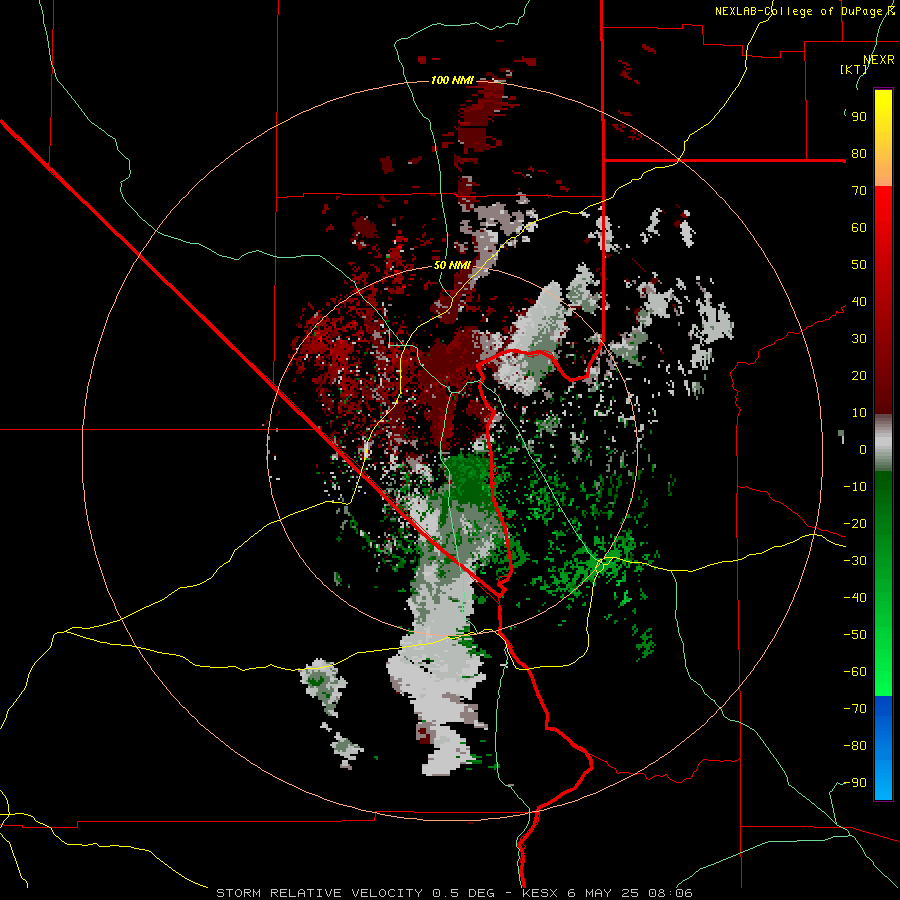Click the blue segment of the color bar
Screen dimensions: 900x900
pos(883,747)
